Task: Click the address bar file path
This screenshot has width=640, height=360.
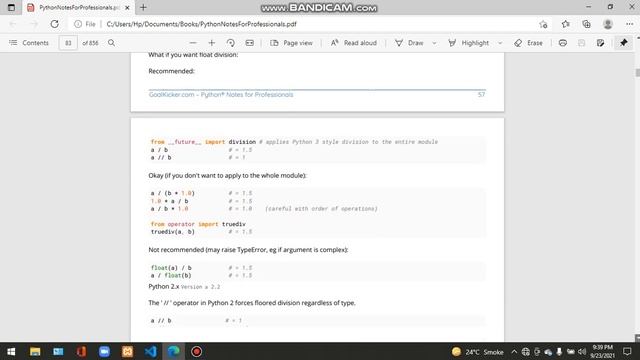Action: 201,24
